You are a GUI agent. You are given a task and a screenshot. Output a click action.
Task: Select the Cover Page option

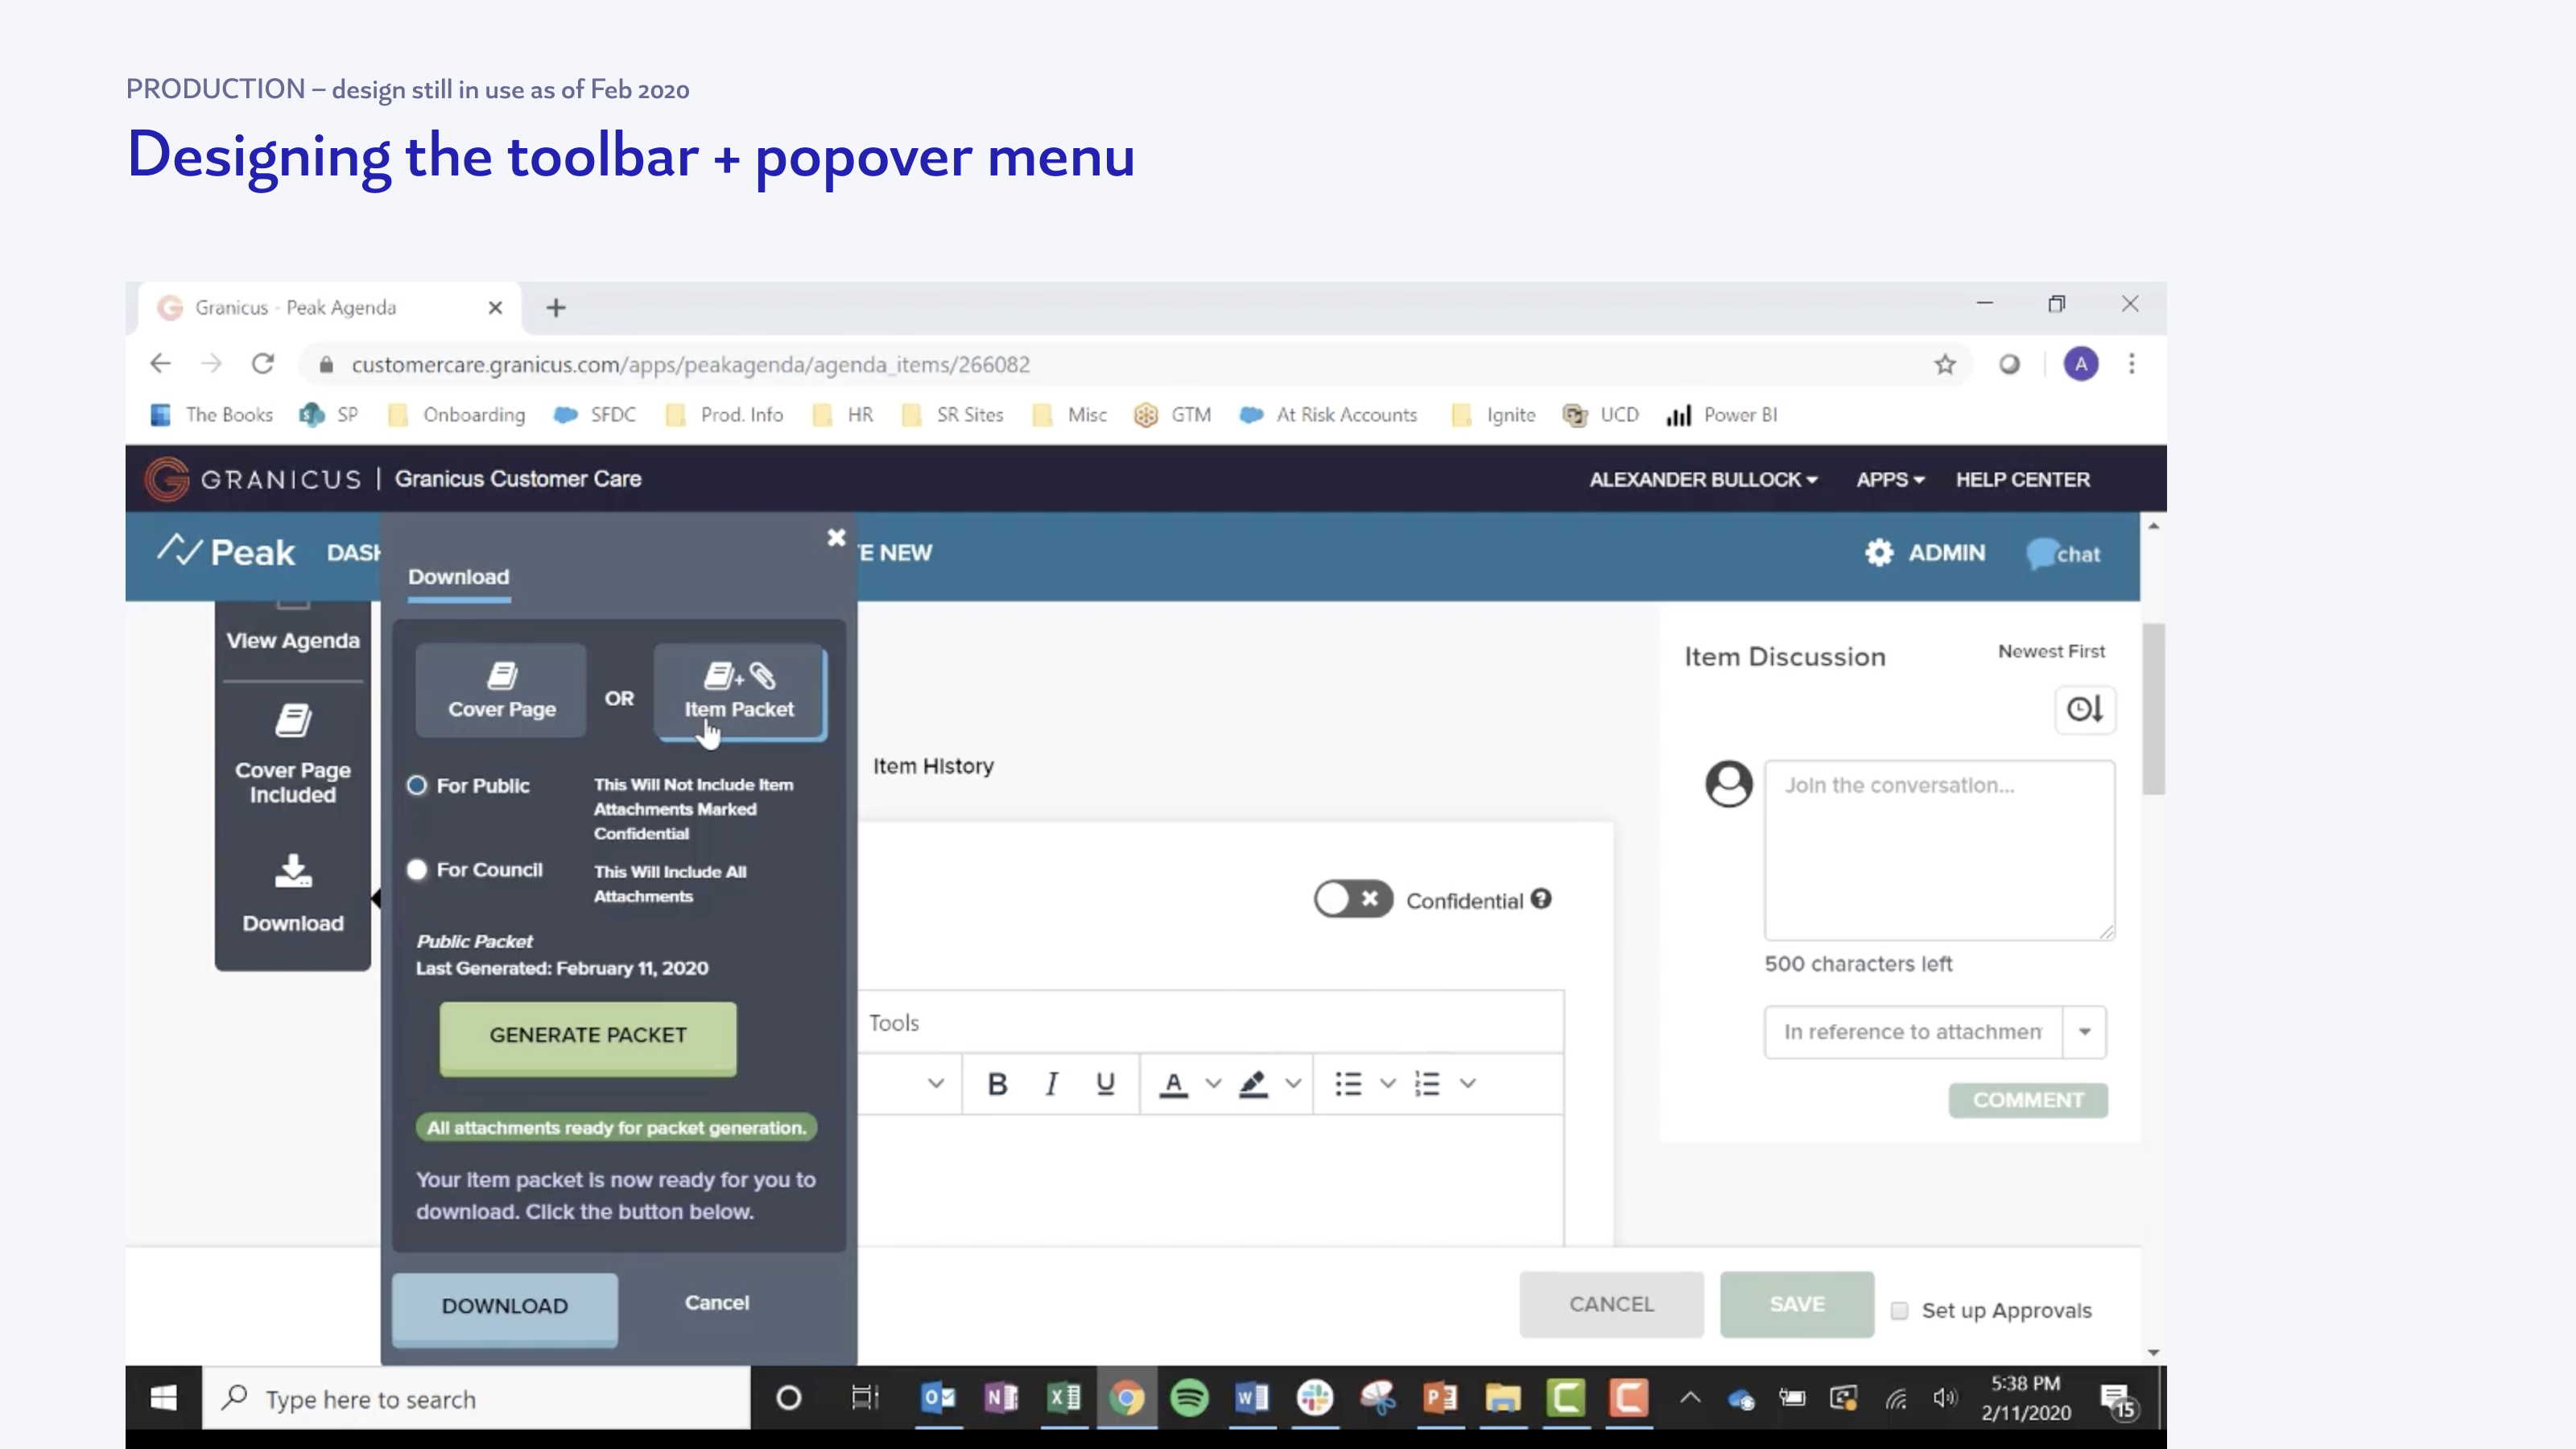(x=501, y=691)
